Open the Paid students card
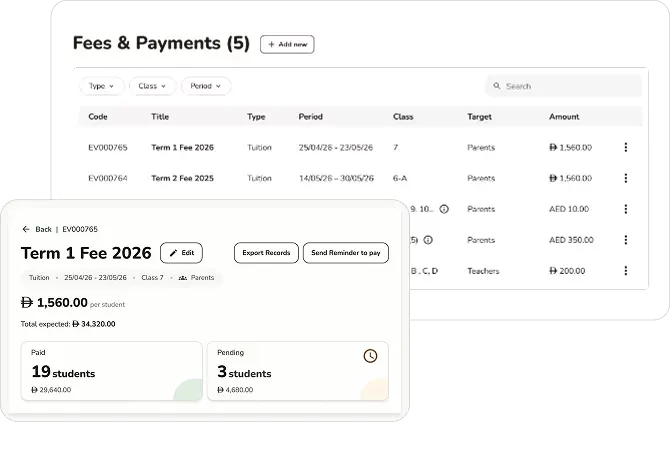The width and height of the screenshot is (670, 468). (111, 371)
